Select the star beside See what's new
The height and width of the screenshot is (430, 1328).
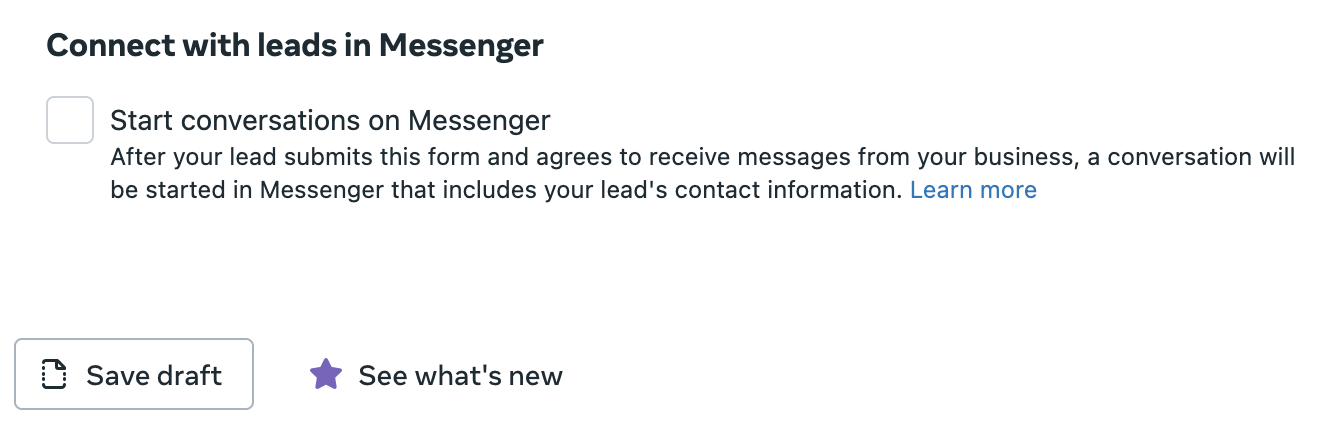[326, 375]
